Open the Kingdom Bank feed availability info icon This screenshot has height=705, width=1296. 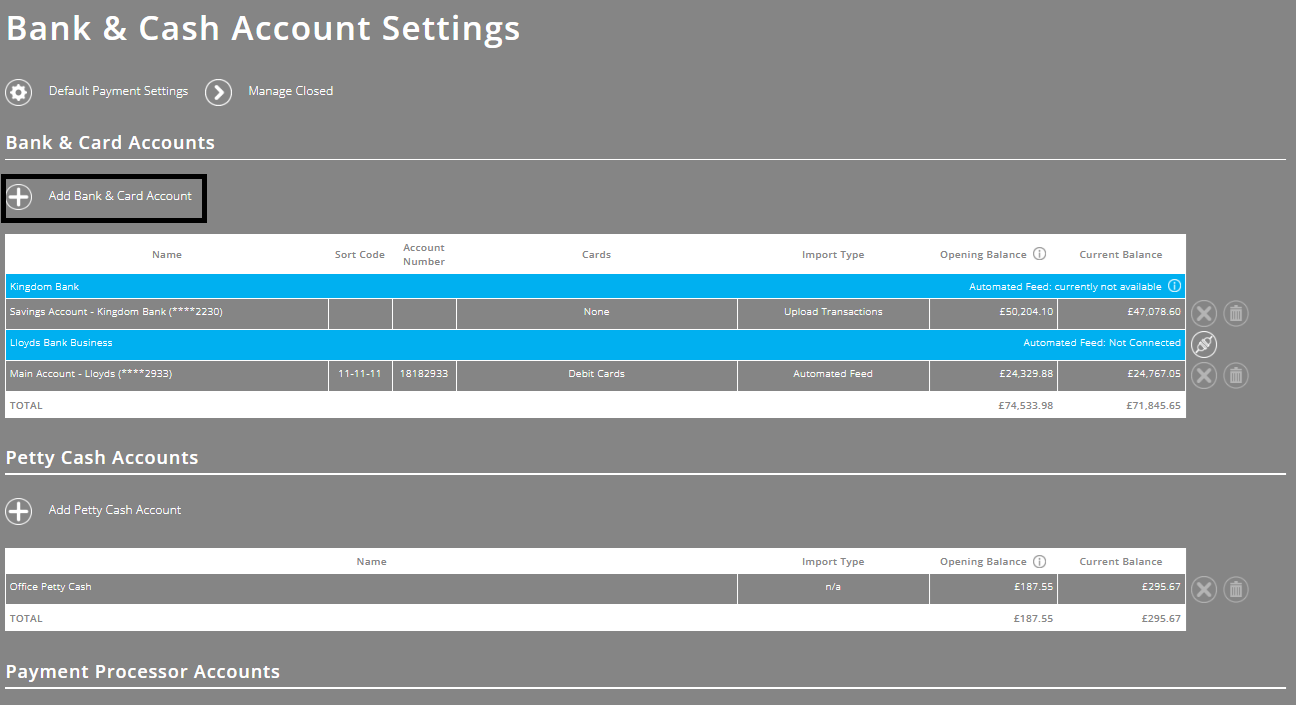point(1174,285)
